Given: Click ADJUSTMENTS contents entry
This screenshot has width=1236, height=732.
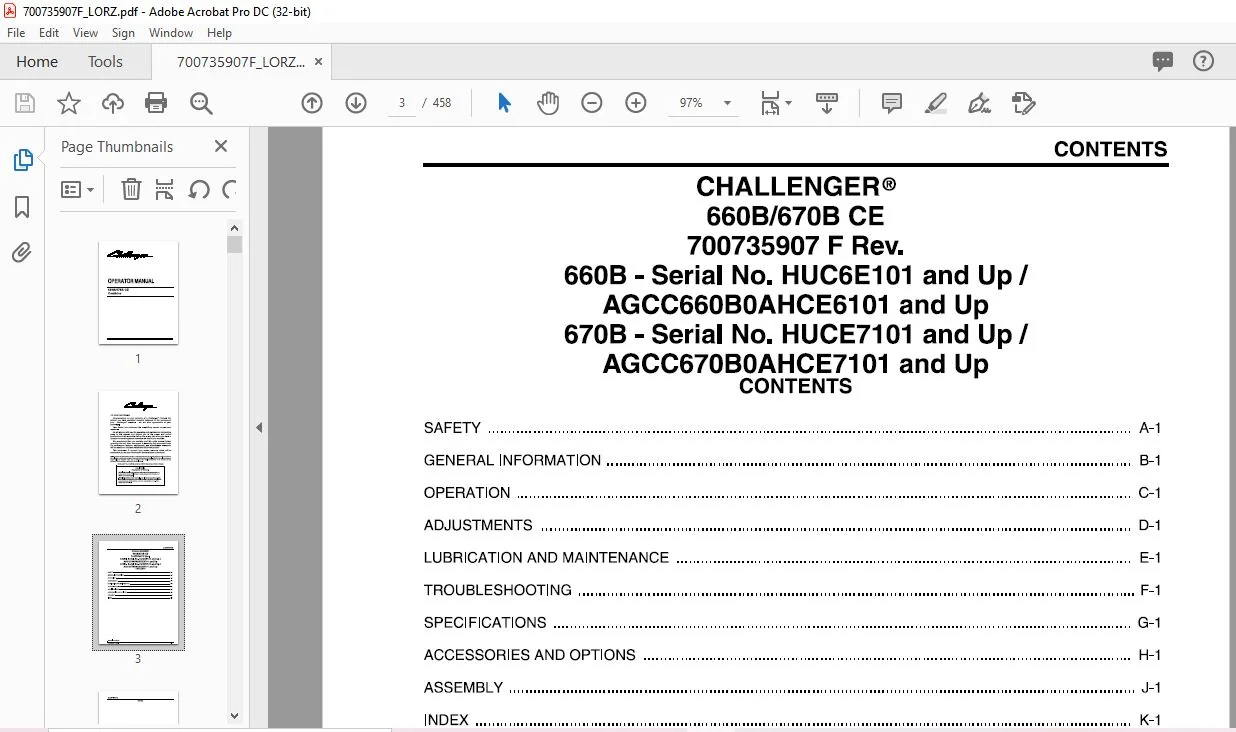Looking at the screenshot, I should [x=792, y=525].
